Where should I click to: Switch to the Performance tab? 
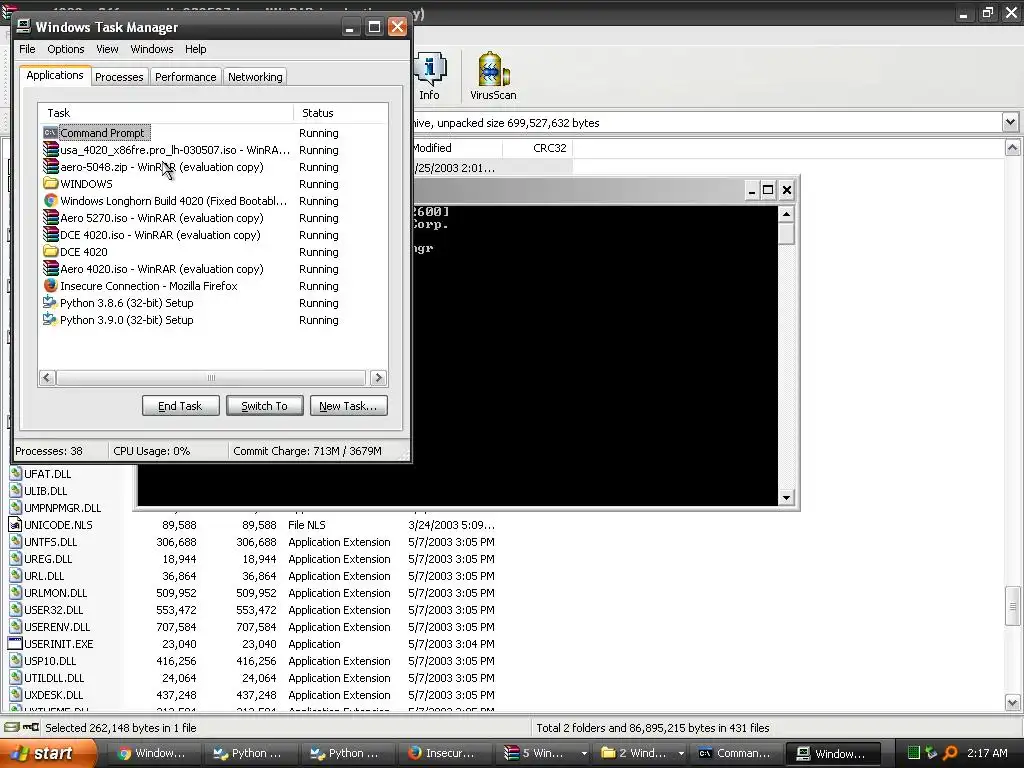point(185,76)
